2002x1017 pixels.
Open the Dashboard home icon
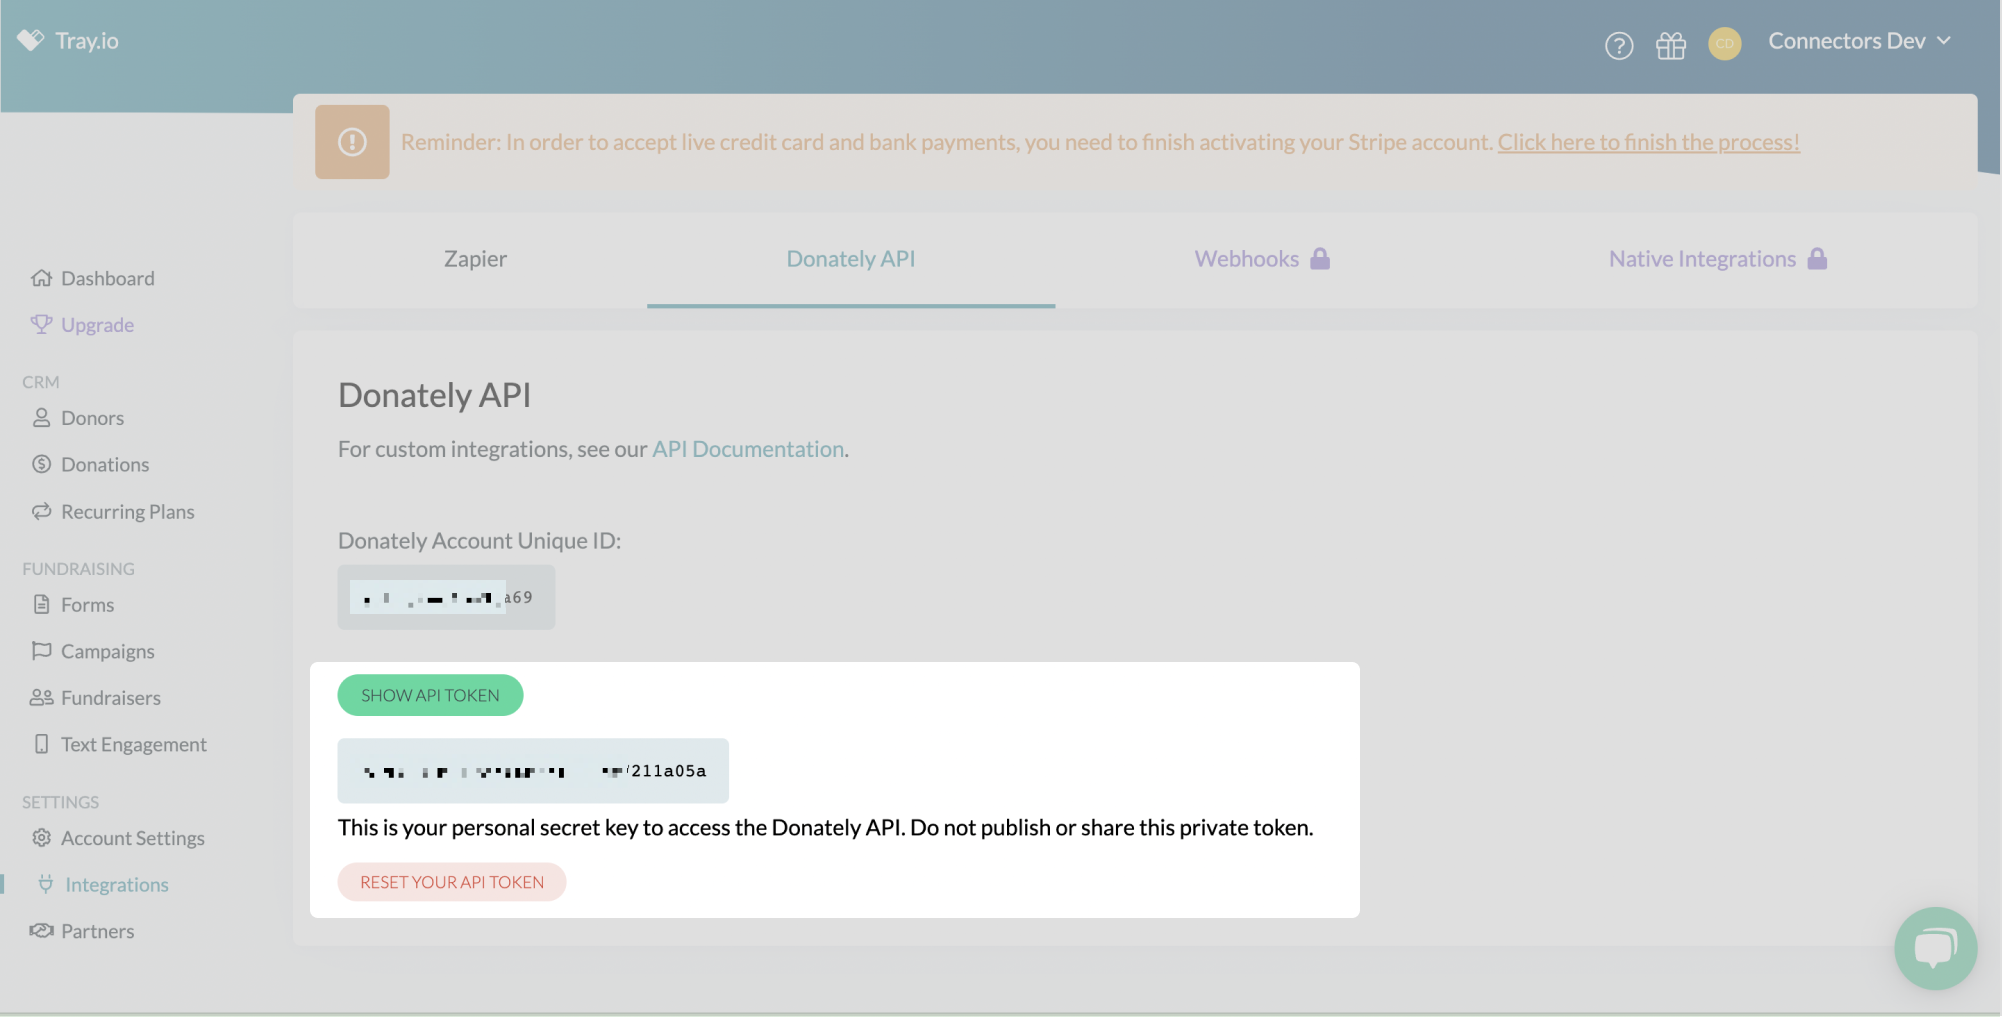coord(42,278)
